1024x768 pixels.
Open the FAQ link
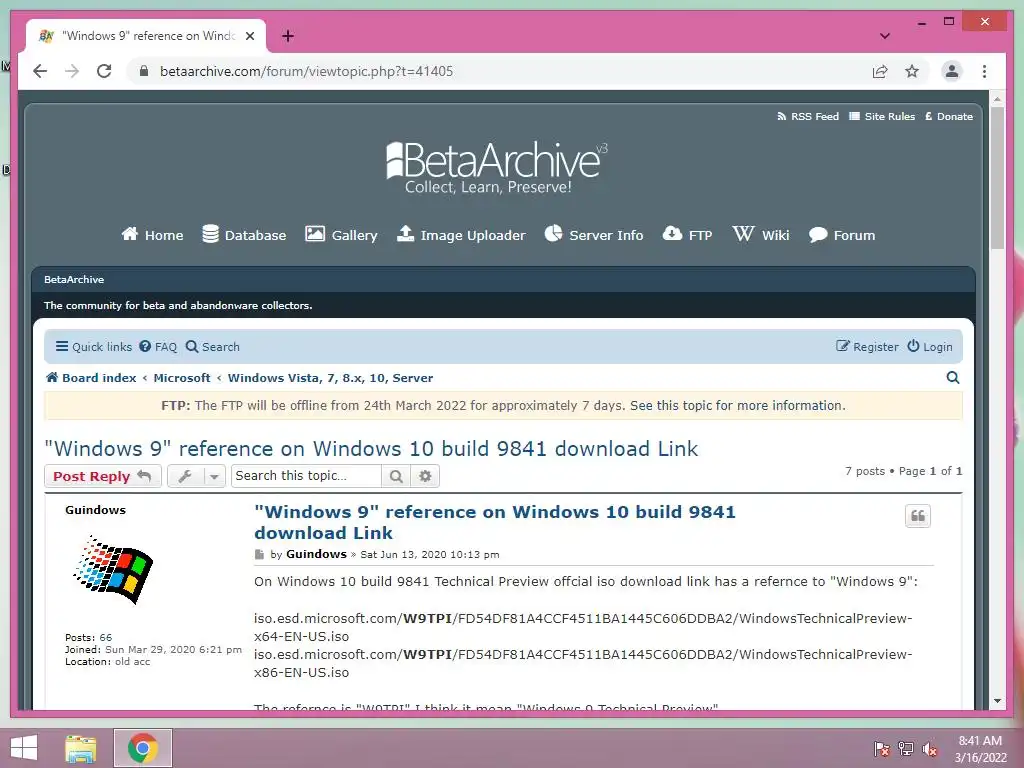[x=157, y=347]
